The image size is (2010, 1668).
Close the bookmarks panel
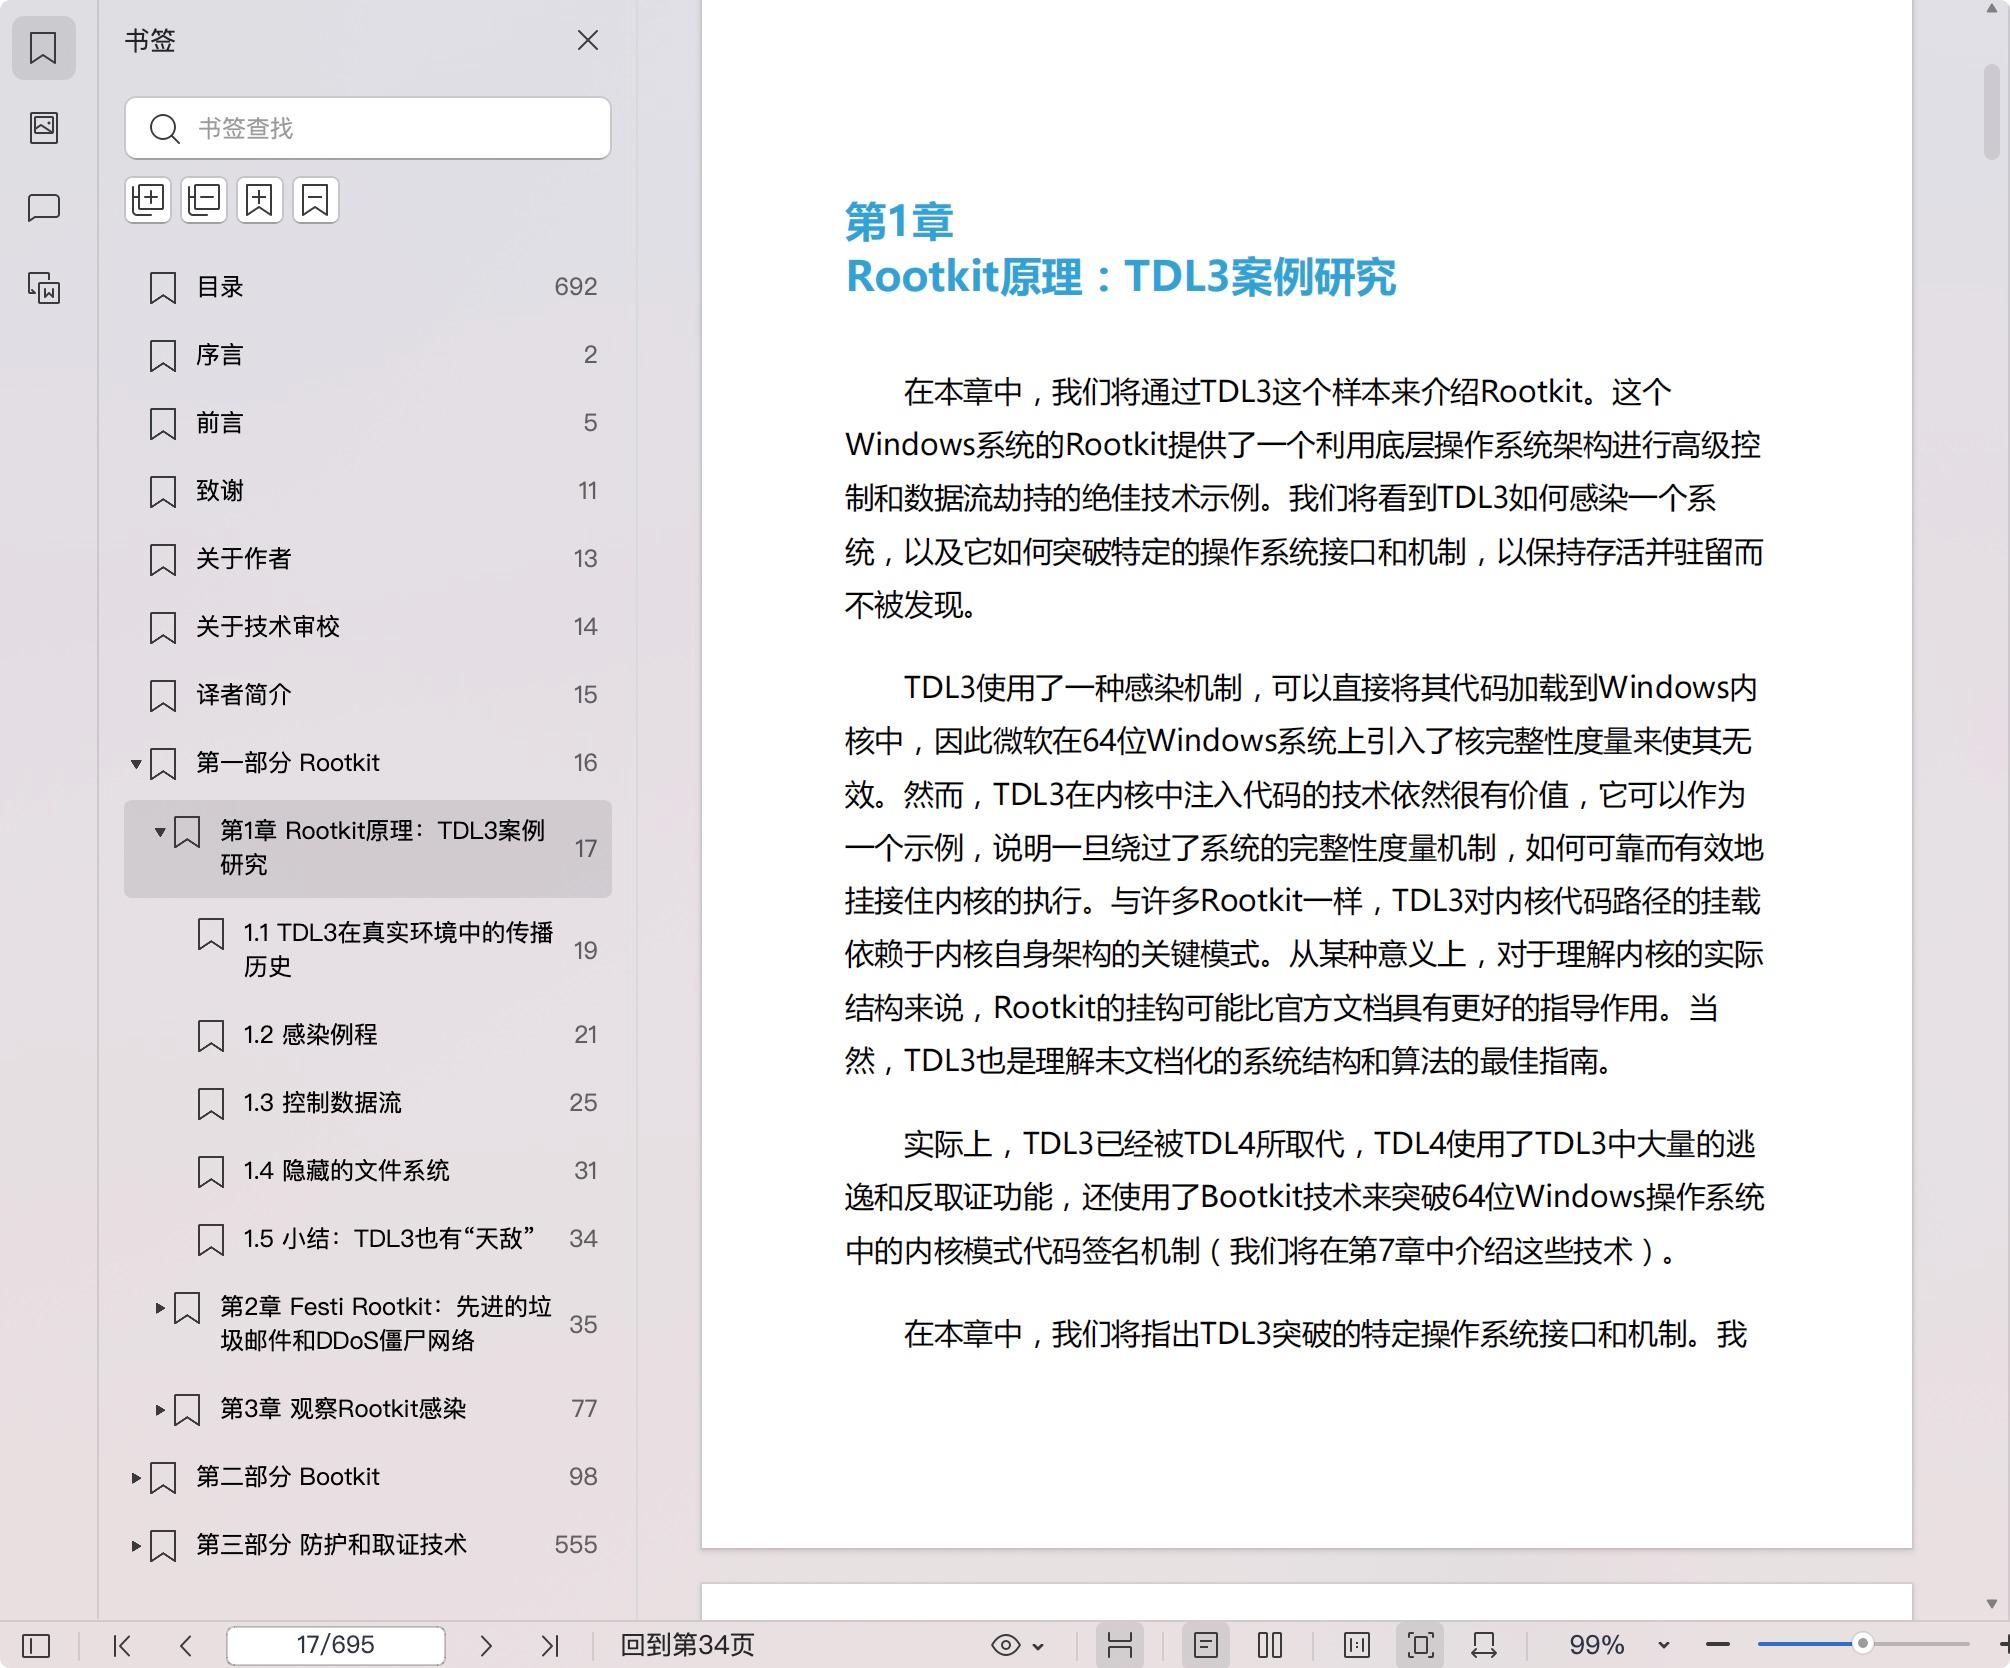tap(588, 40)
